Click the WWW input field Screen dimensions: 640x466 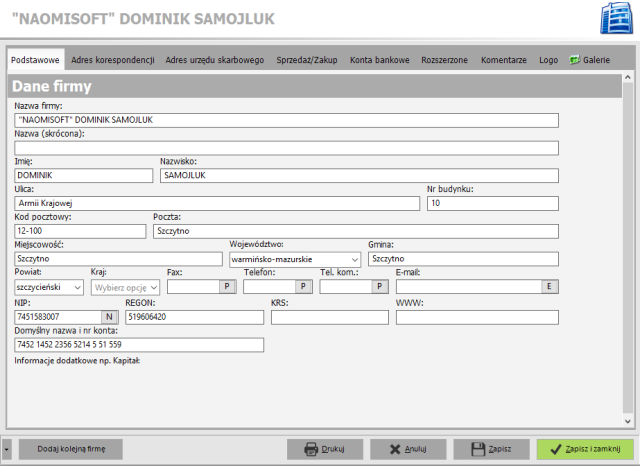coord(477,317)
